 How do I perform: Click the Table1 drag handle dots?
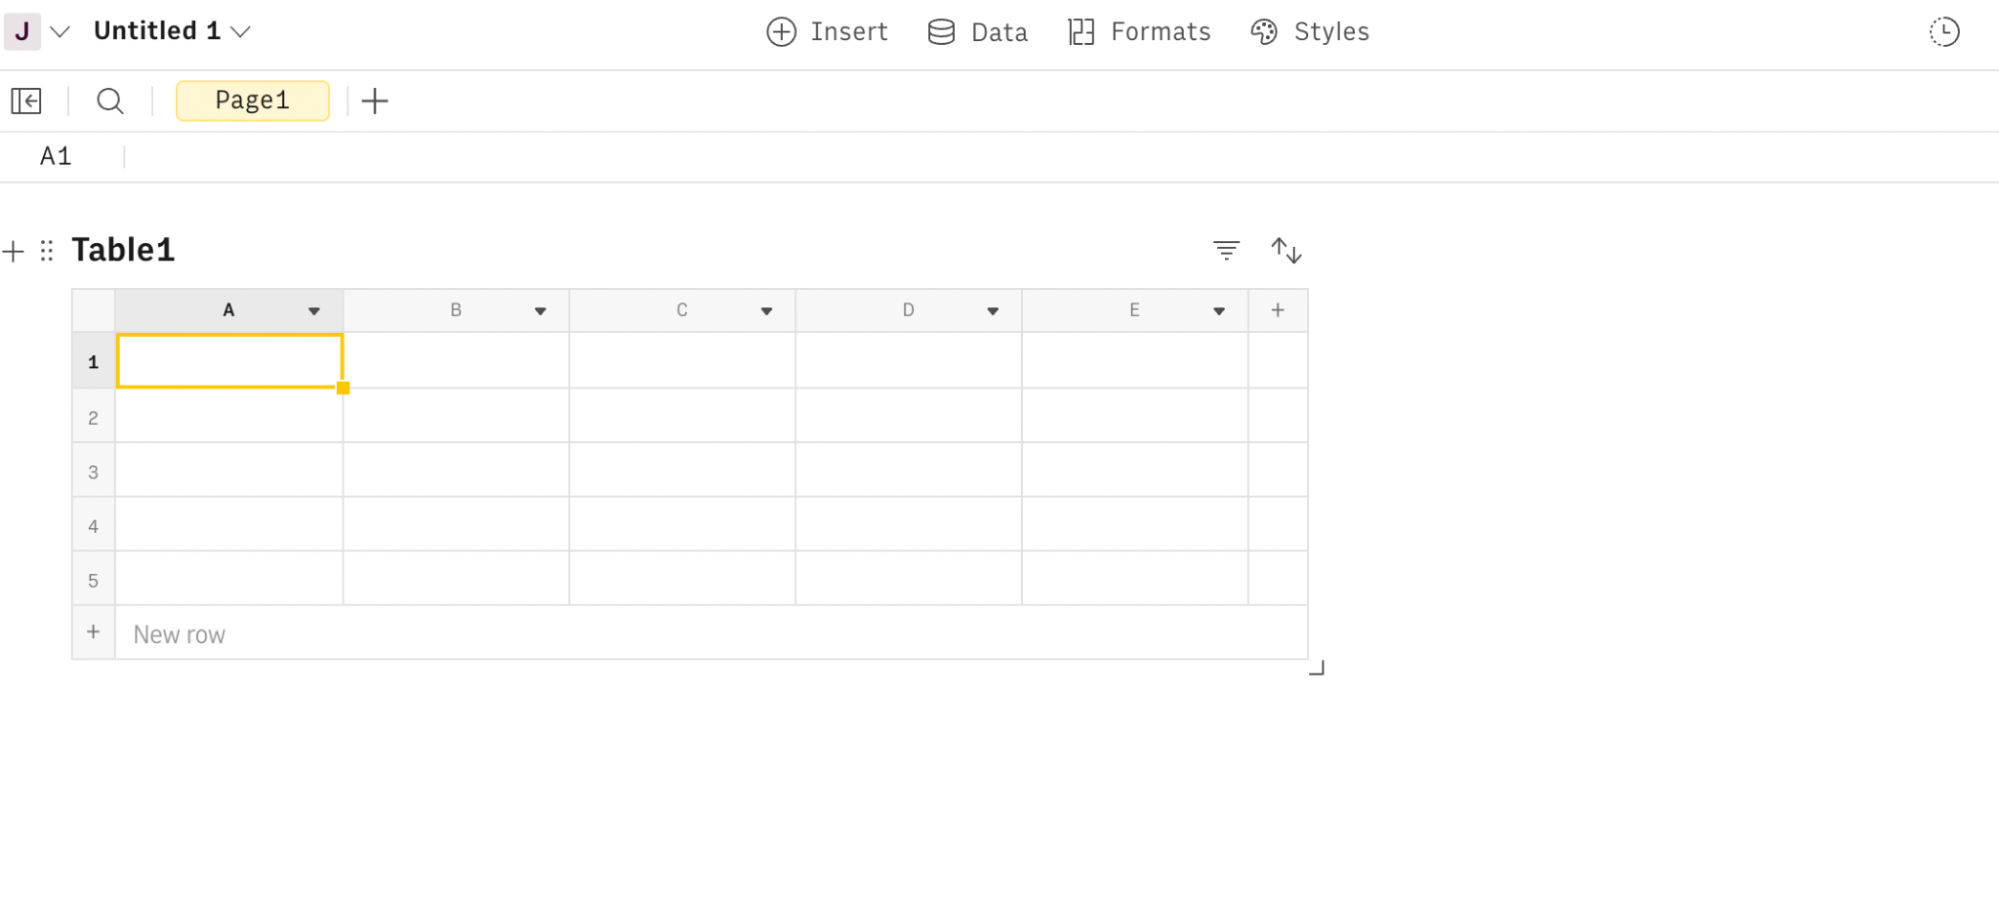click(47, 250)
